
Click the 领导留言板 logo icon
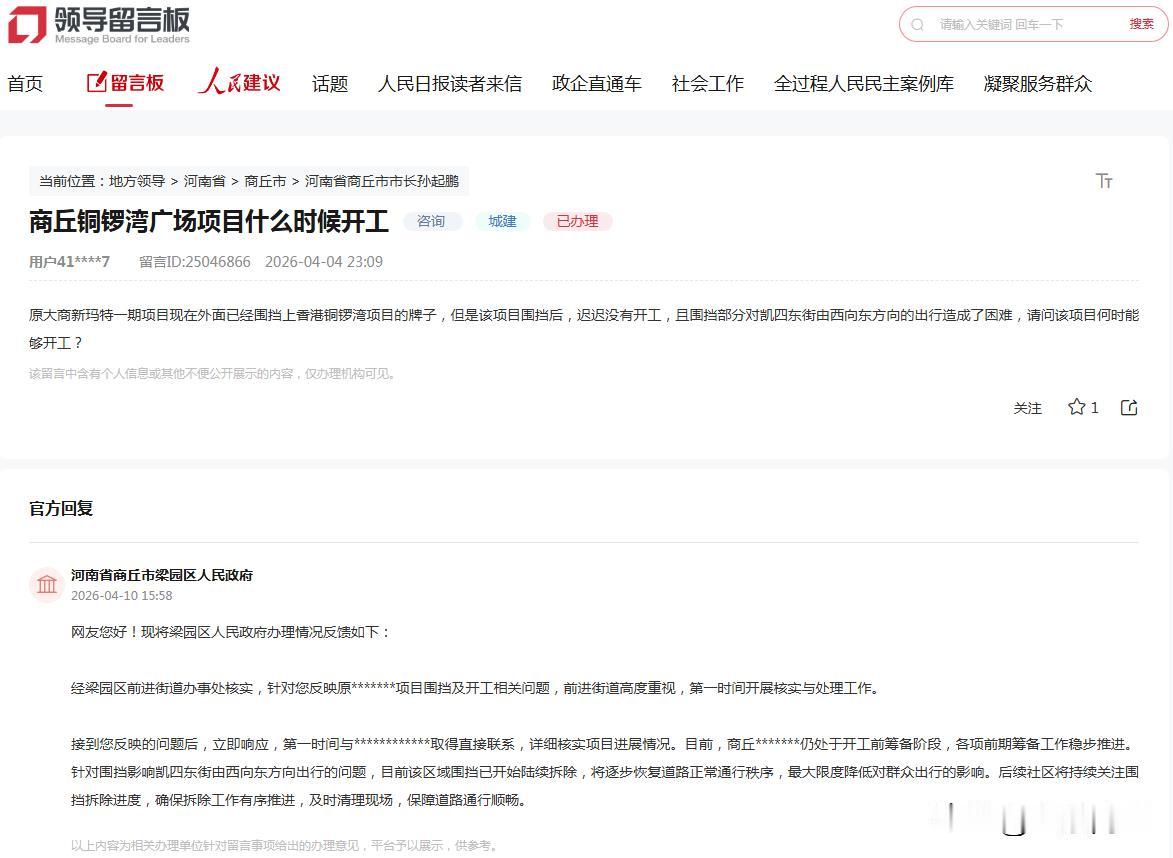click(x=30, y=24)
